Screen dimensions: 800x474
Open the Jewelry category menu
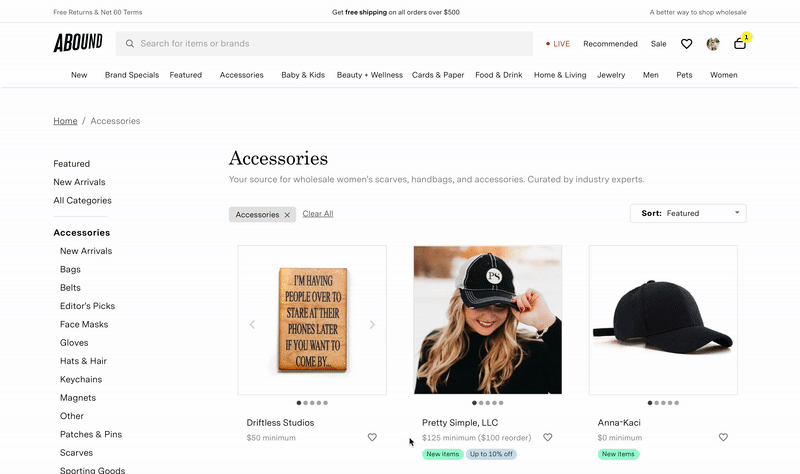(x=611, y=75)
